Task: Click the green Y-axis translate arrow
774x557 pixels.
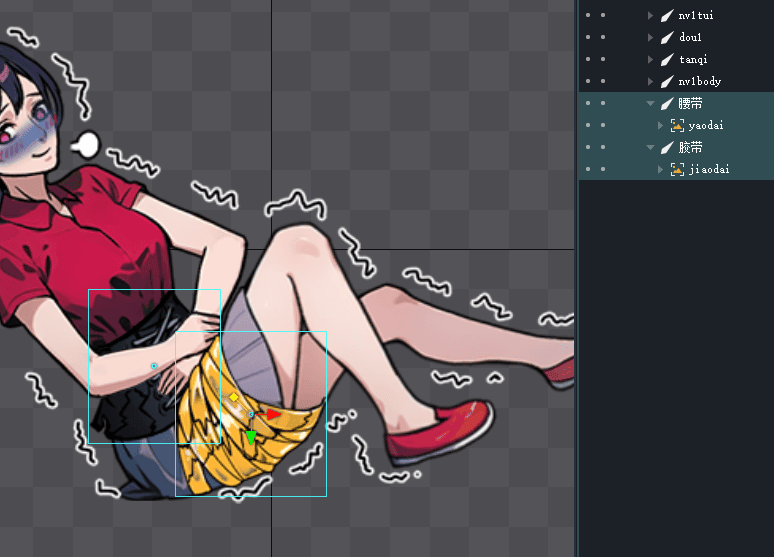Action: click(250, 438)
